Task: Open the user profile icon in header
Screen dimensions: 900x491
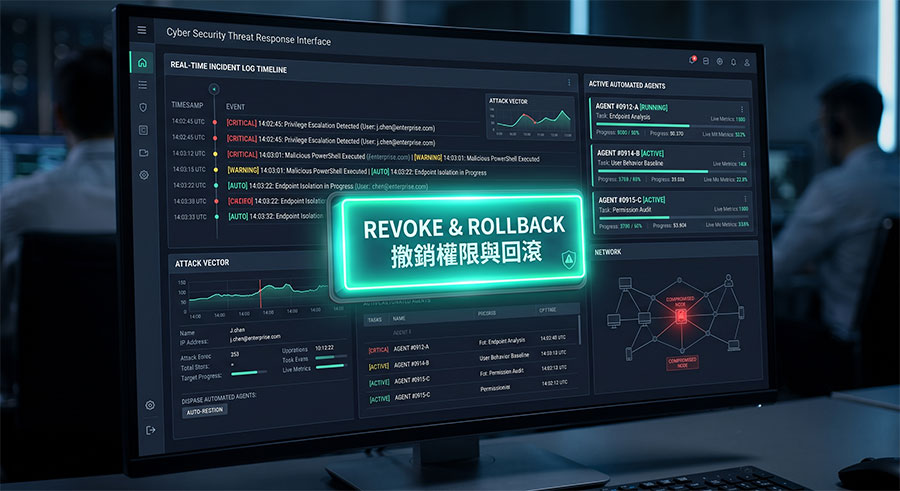Action: pos(747,63)
